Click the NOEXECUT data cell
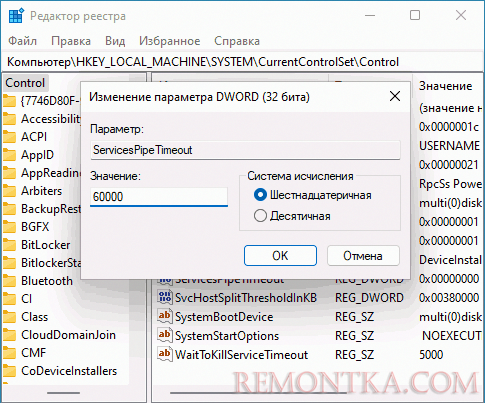 (452, 336)
